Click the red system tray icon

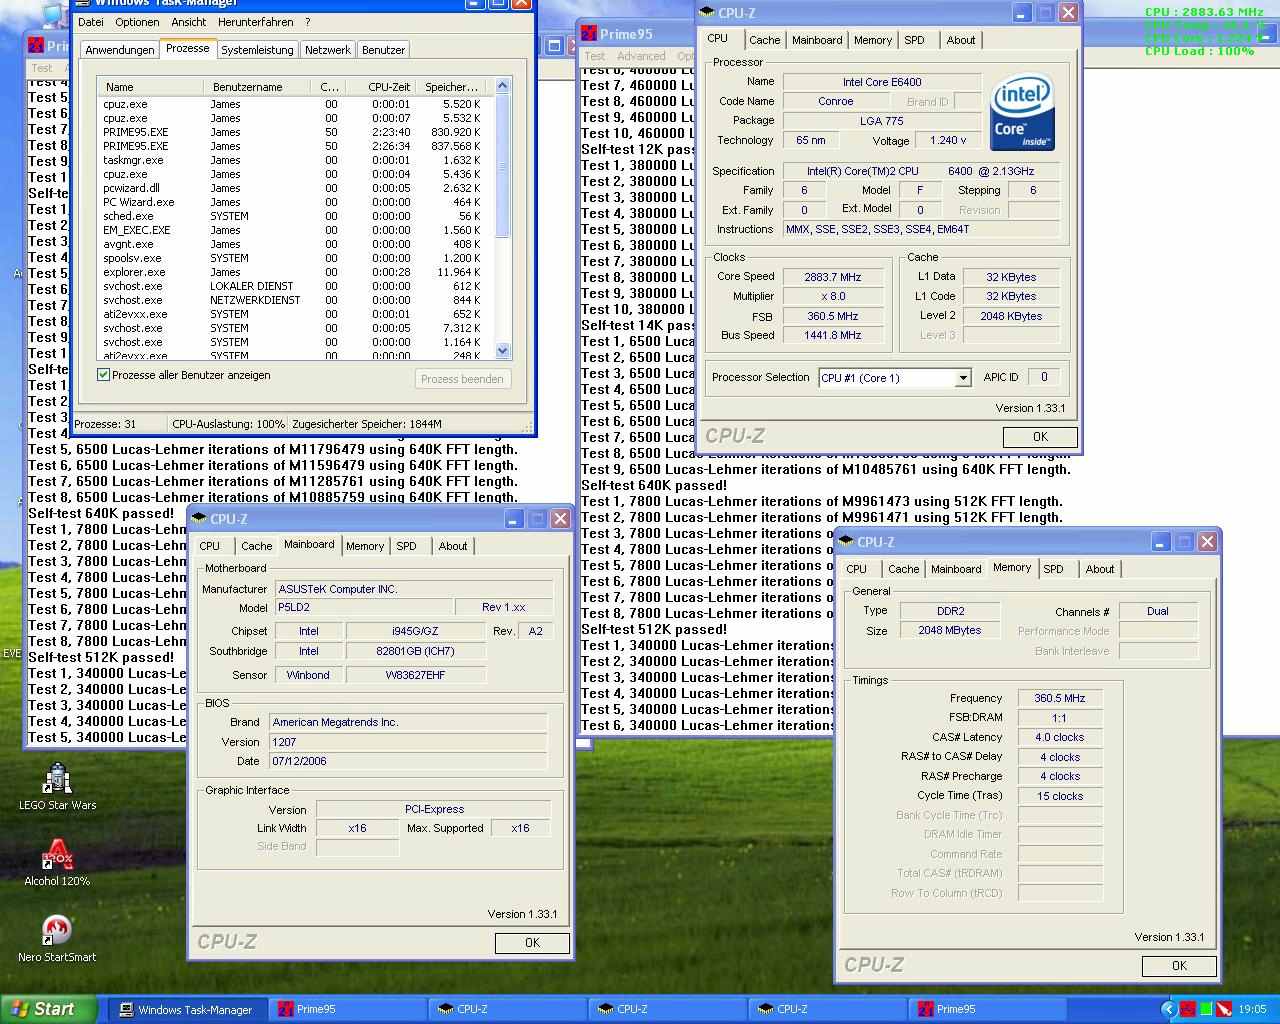pyautogui.click(x=1187, y=1009)
